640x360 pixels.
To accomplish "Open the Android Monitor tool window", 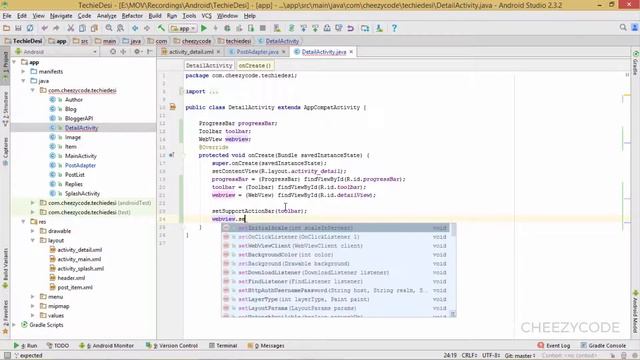I will coord(107,346).
